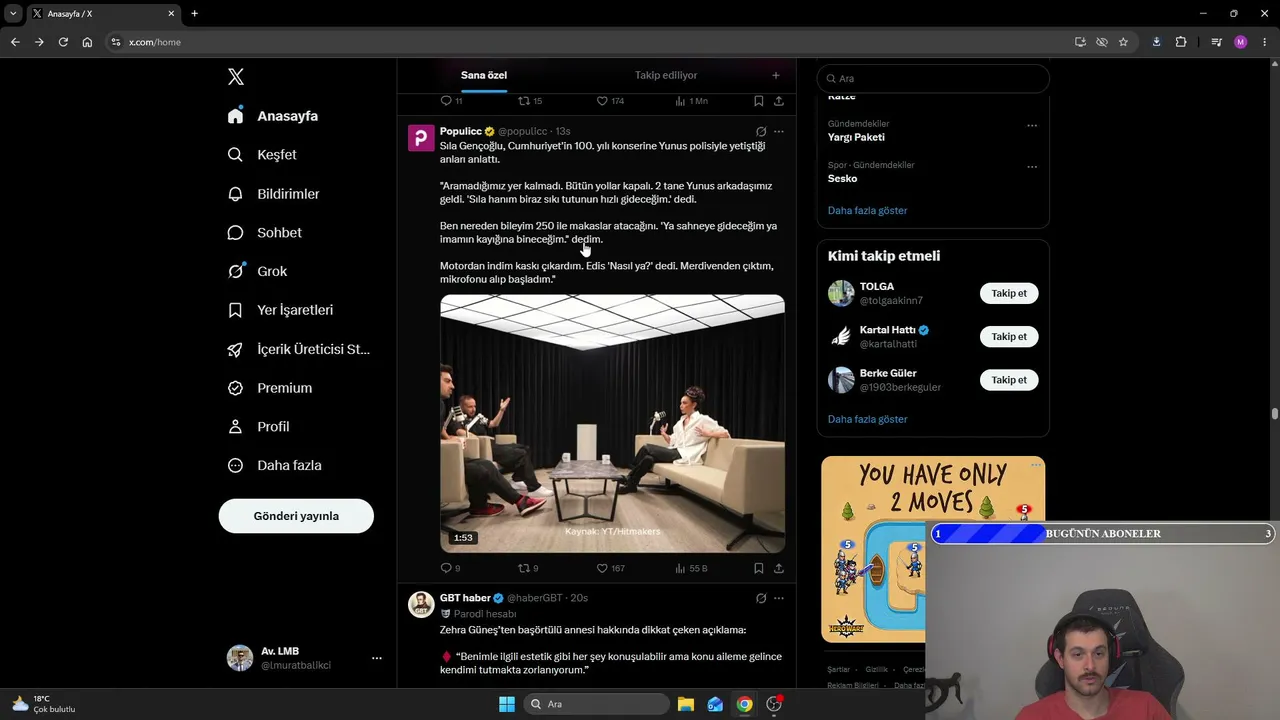
Task: Reload the page in Chrome
Action: click(63, 42)
